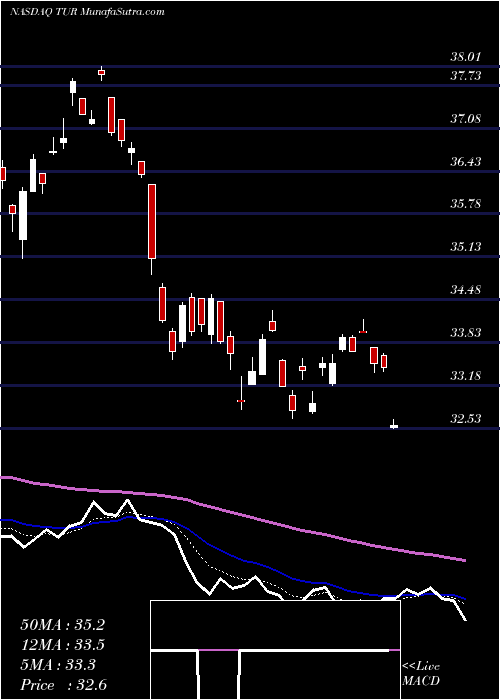Click the 32.53 price level label
Screen dimensions: 500x700
pyautogui.click(x=465, y=419)
